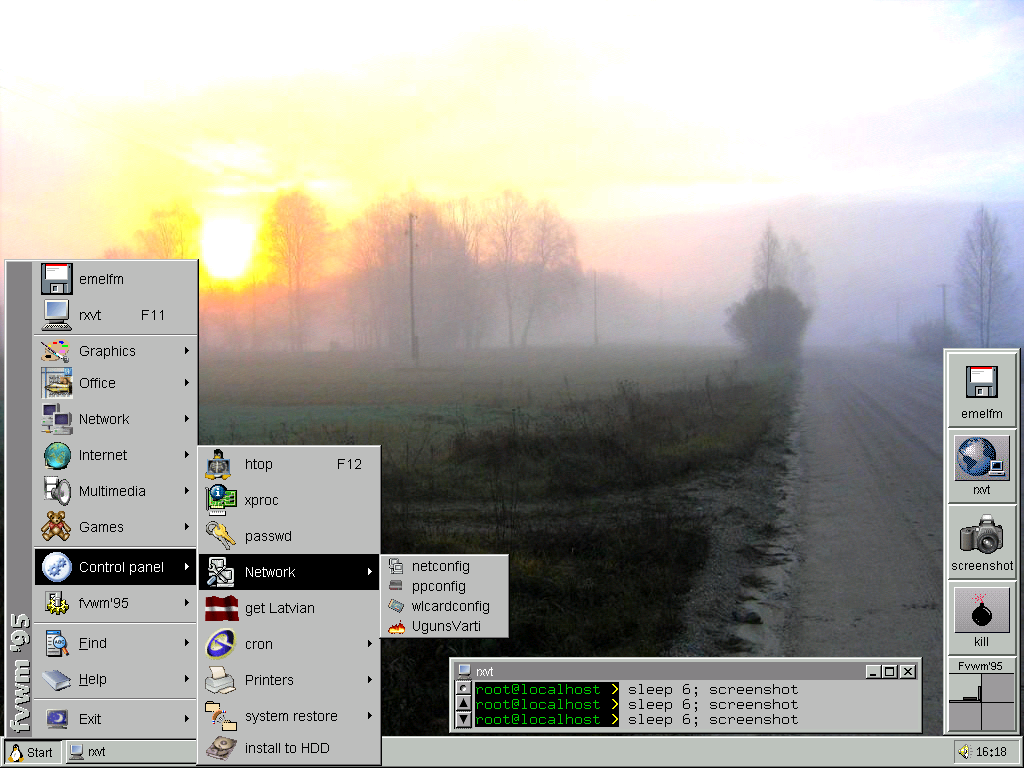Expand the Games submenu arrow
The image size is (1024, 768).
[187, 526]
